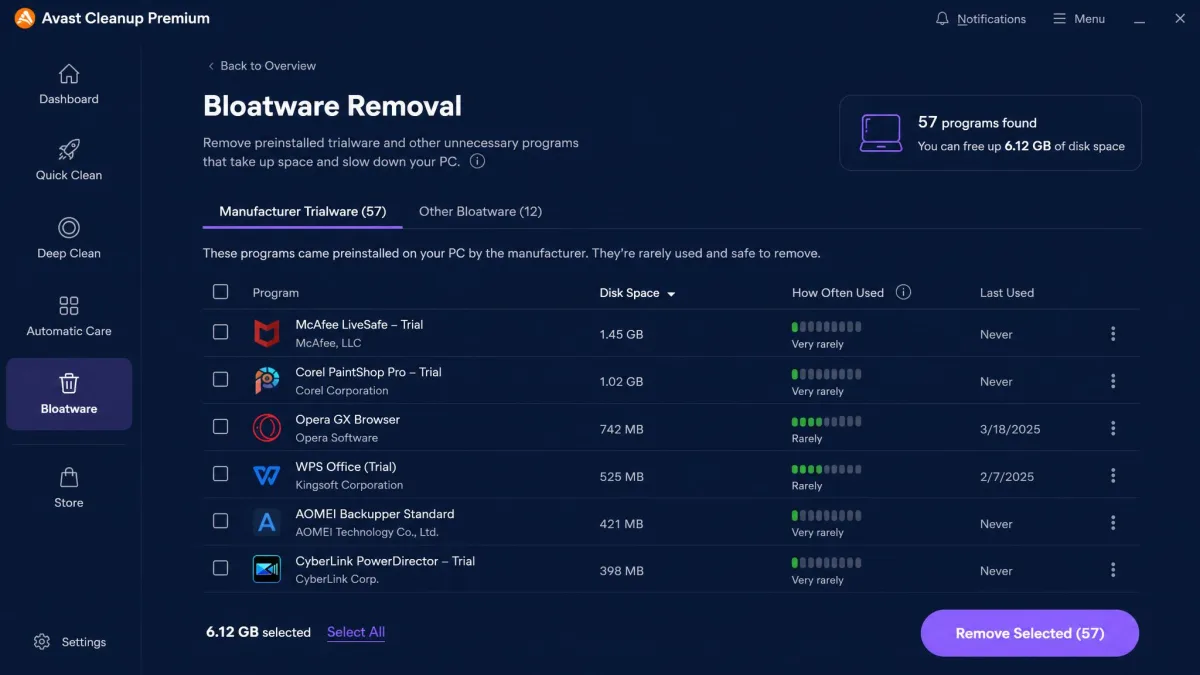Image resolution: width=1200 pixels, height=675 pixels.
Task: Open more options for McAfee LiveSafe
Action: [x=1113, y=334]
